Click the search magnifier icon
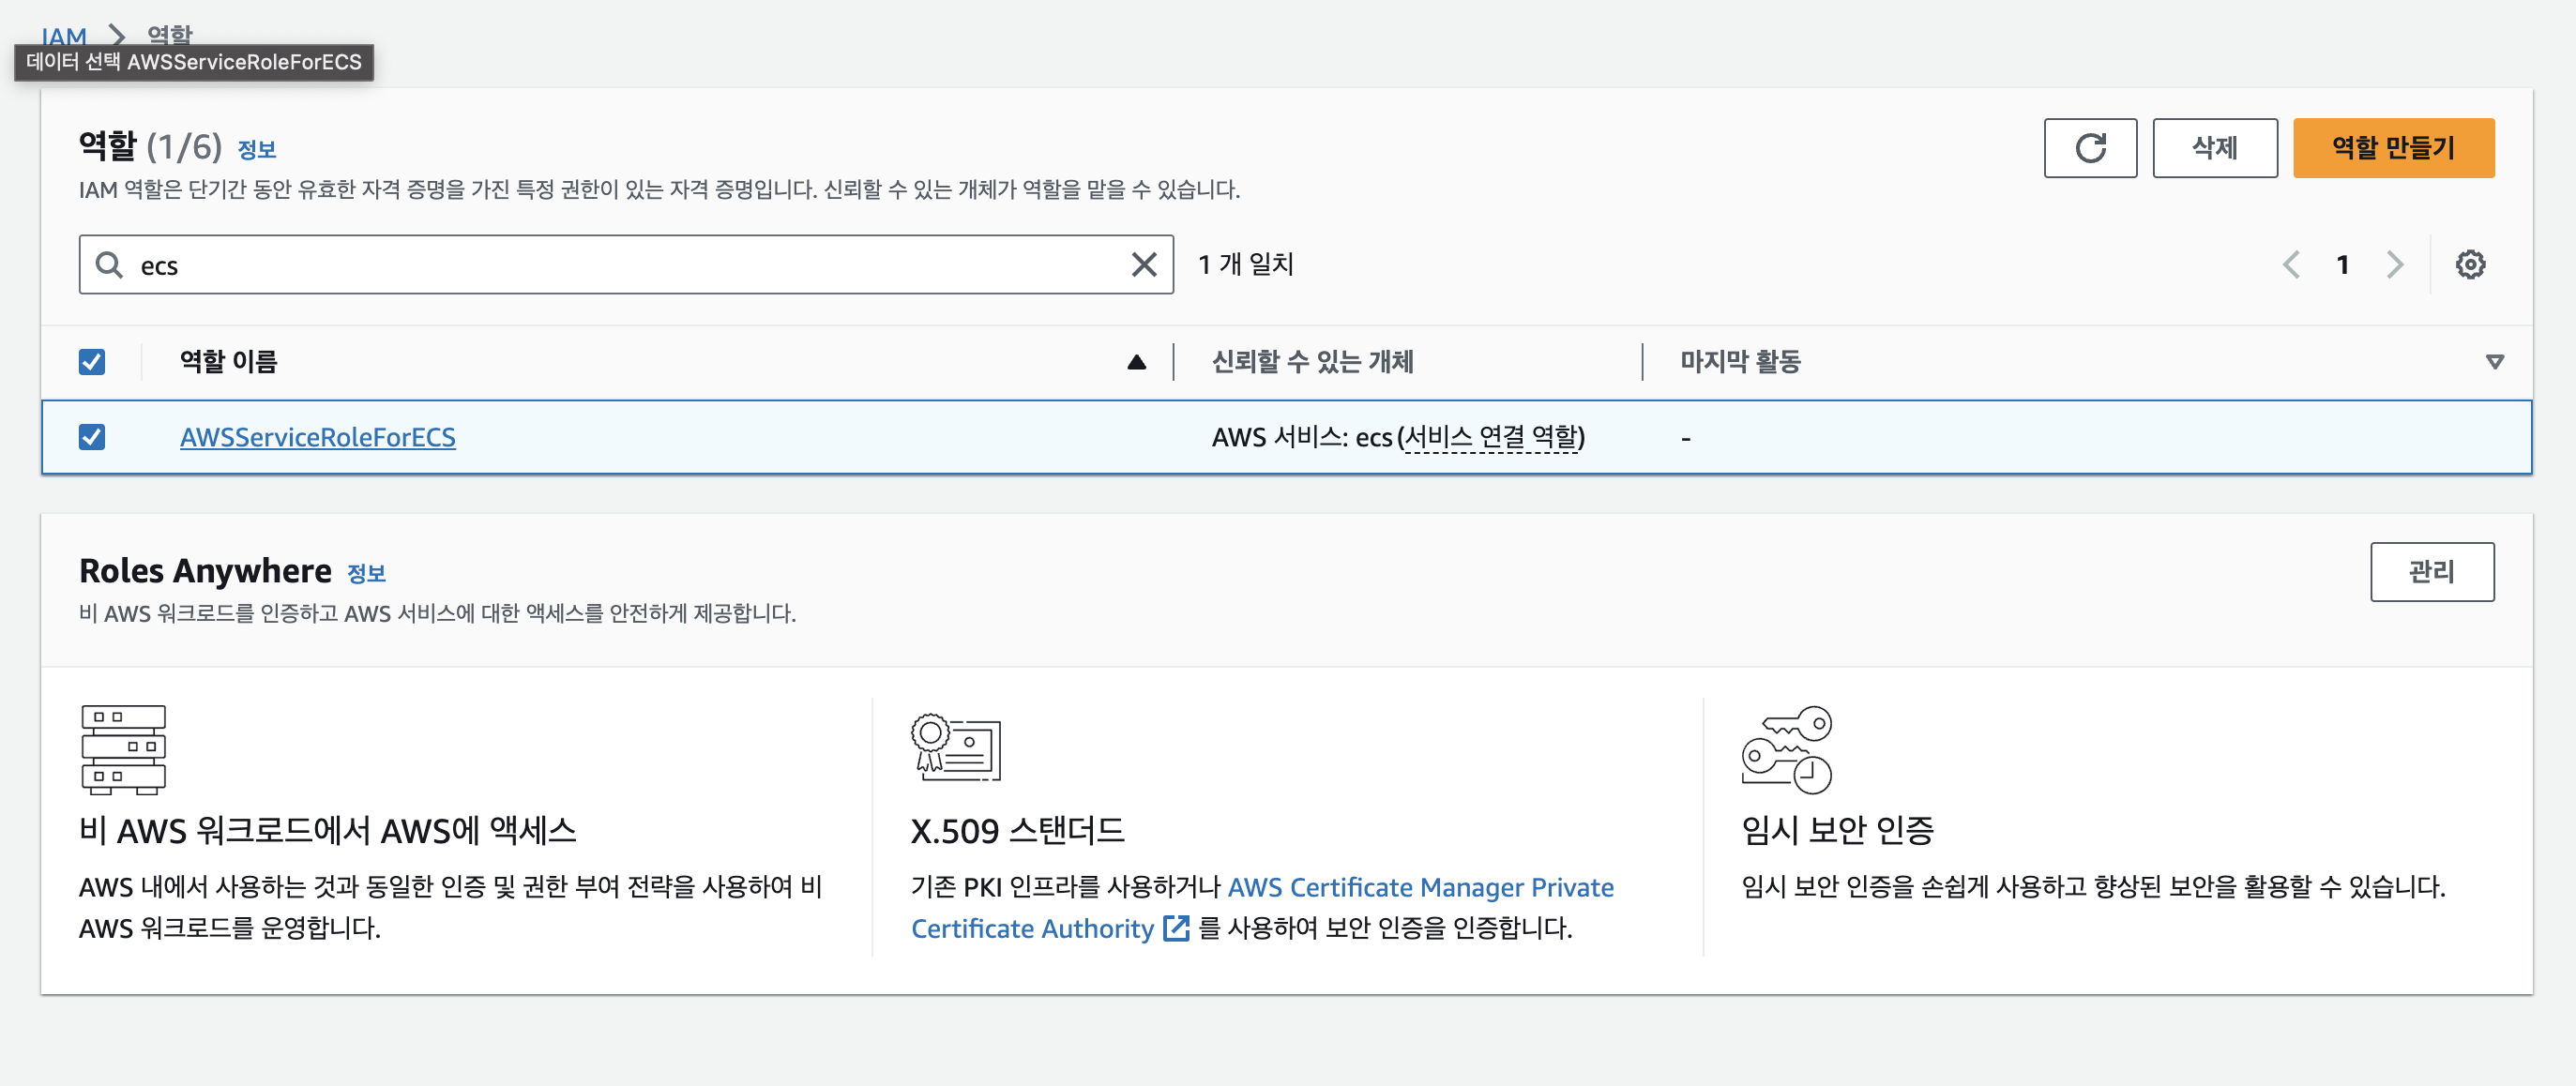Image resolution: width=2576 pixels, height=1086 pixels. tap(108, 265)
